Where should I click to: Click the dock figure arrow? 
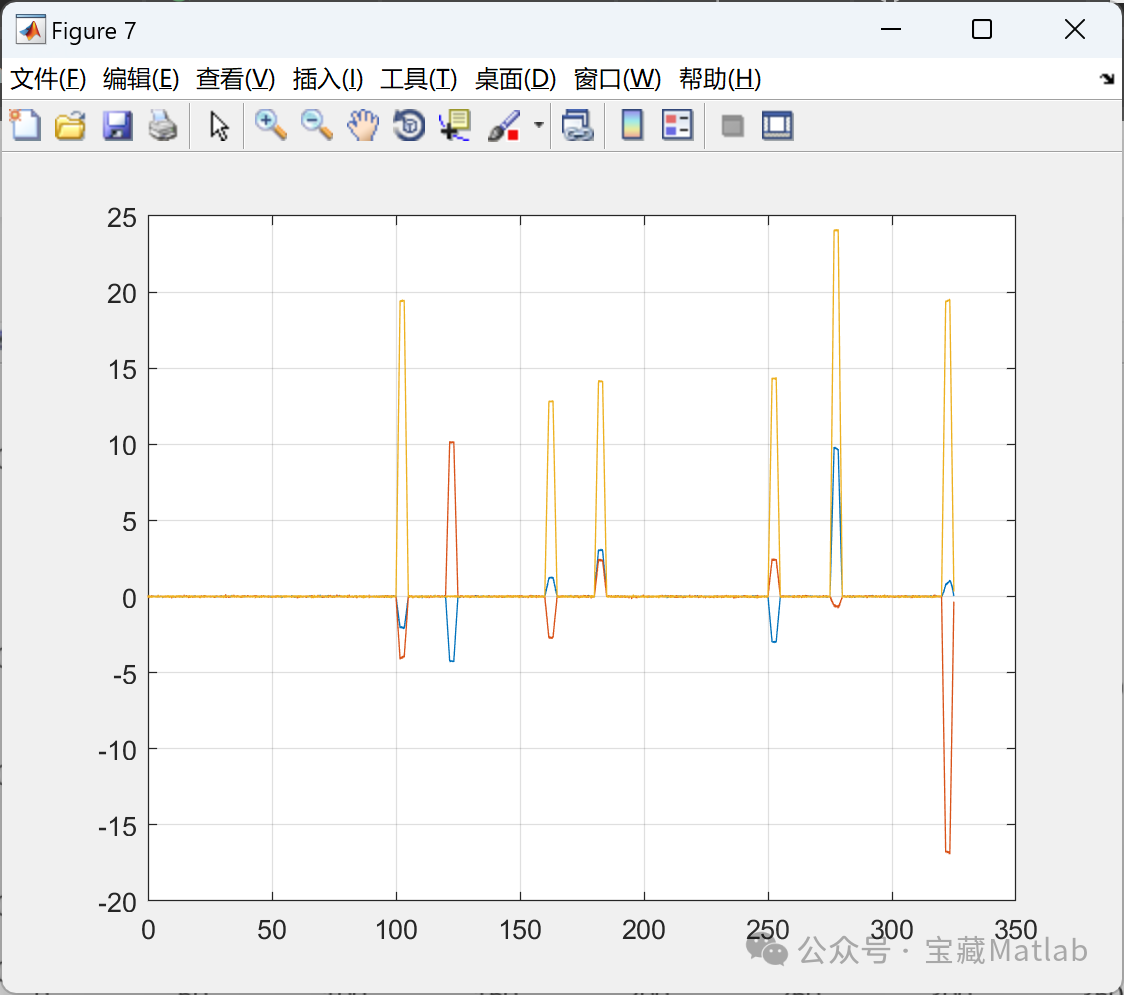tap(1105, 78)
